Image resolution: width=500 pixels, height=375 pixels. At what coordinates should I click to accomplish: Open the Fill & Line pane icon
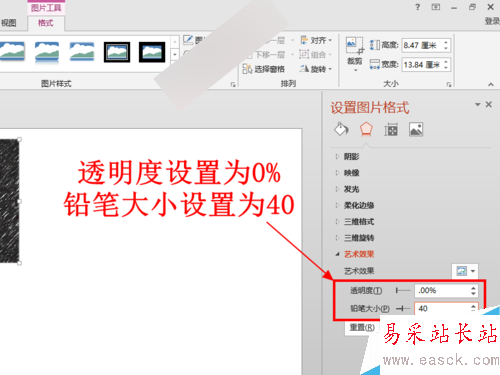(341, 129)
